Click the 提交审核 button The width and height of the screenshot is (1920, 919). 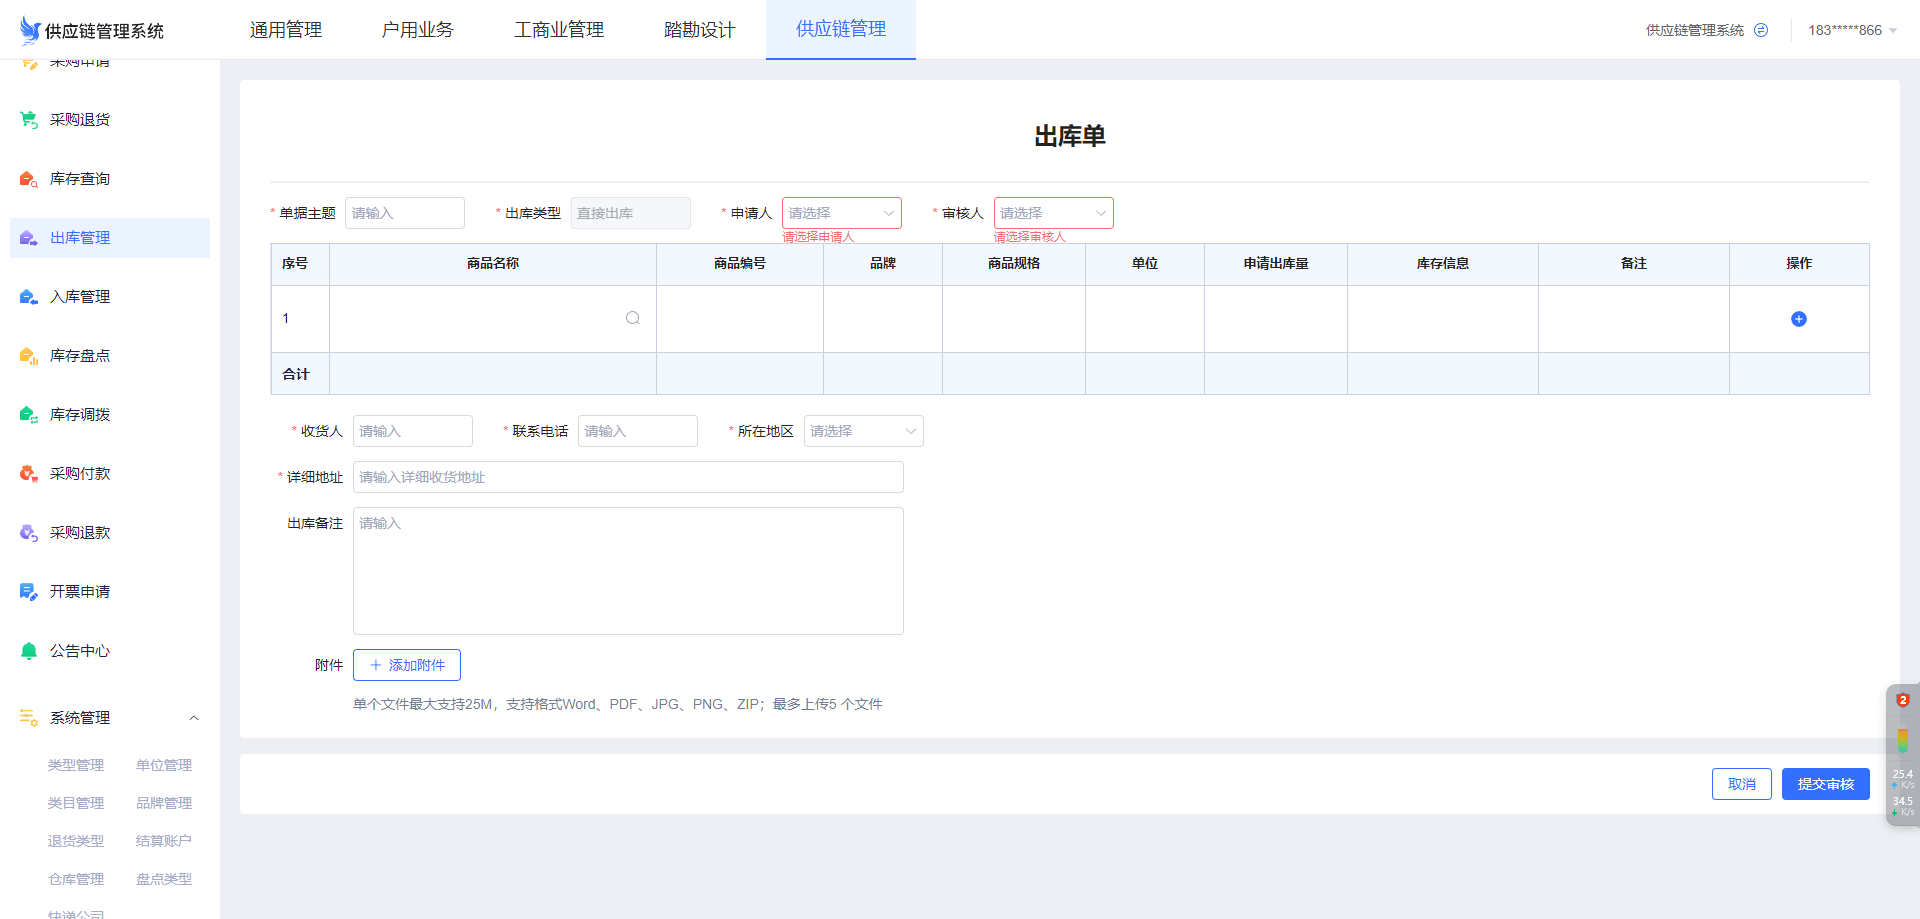(x=1825, y=784)
